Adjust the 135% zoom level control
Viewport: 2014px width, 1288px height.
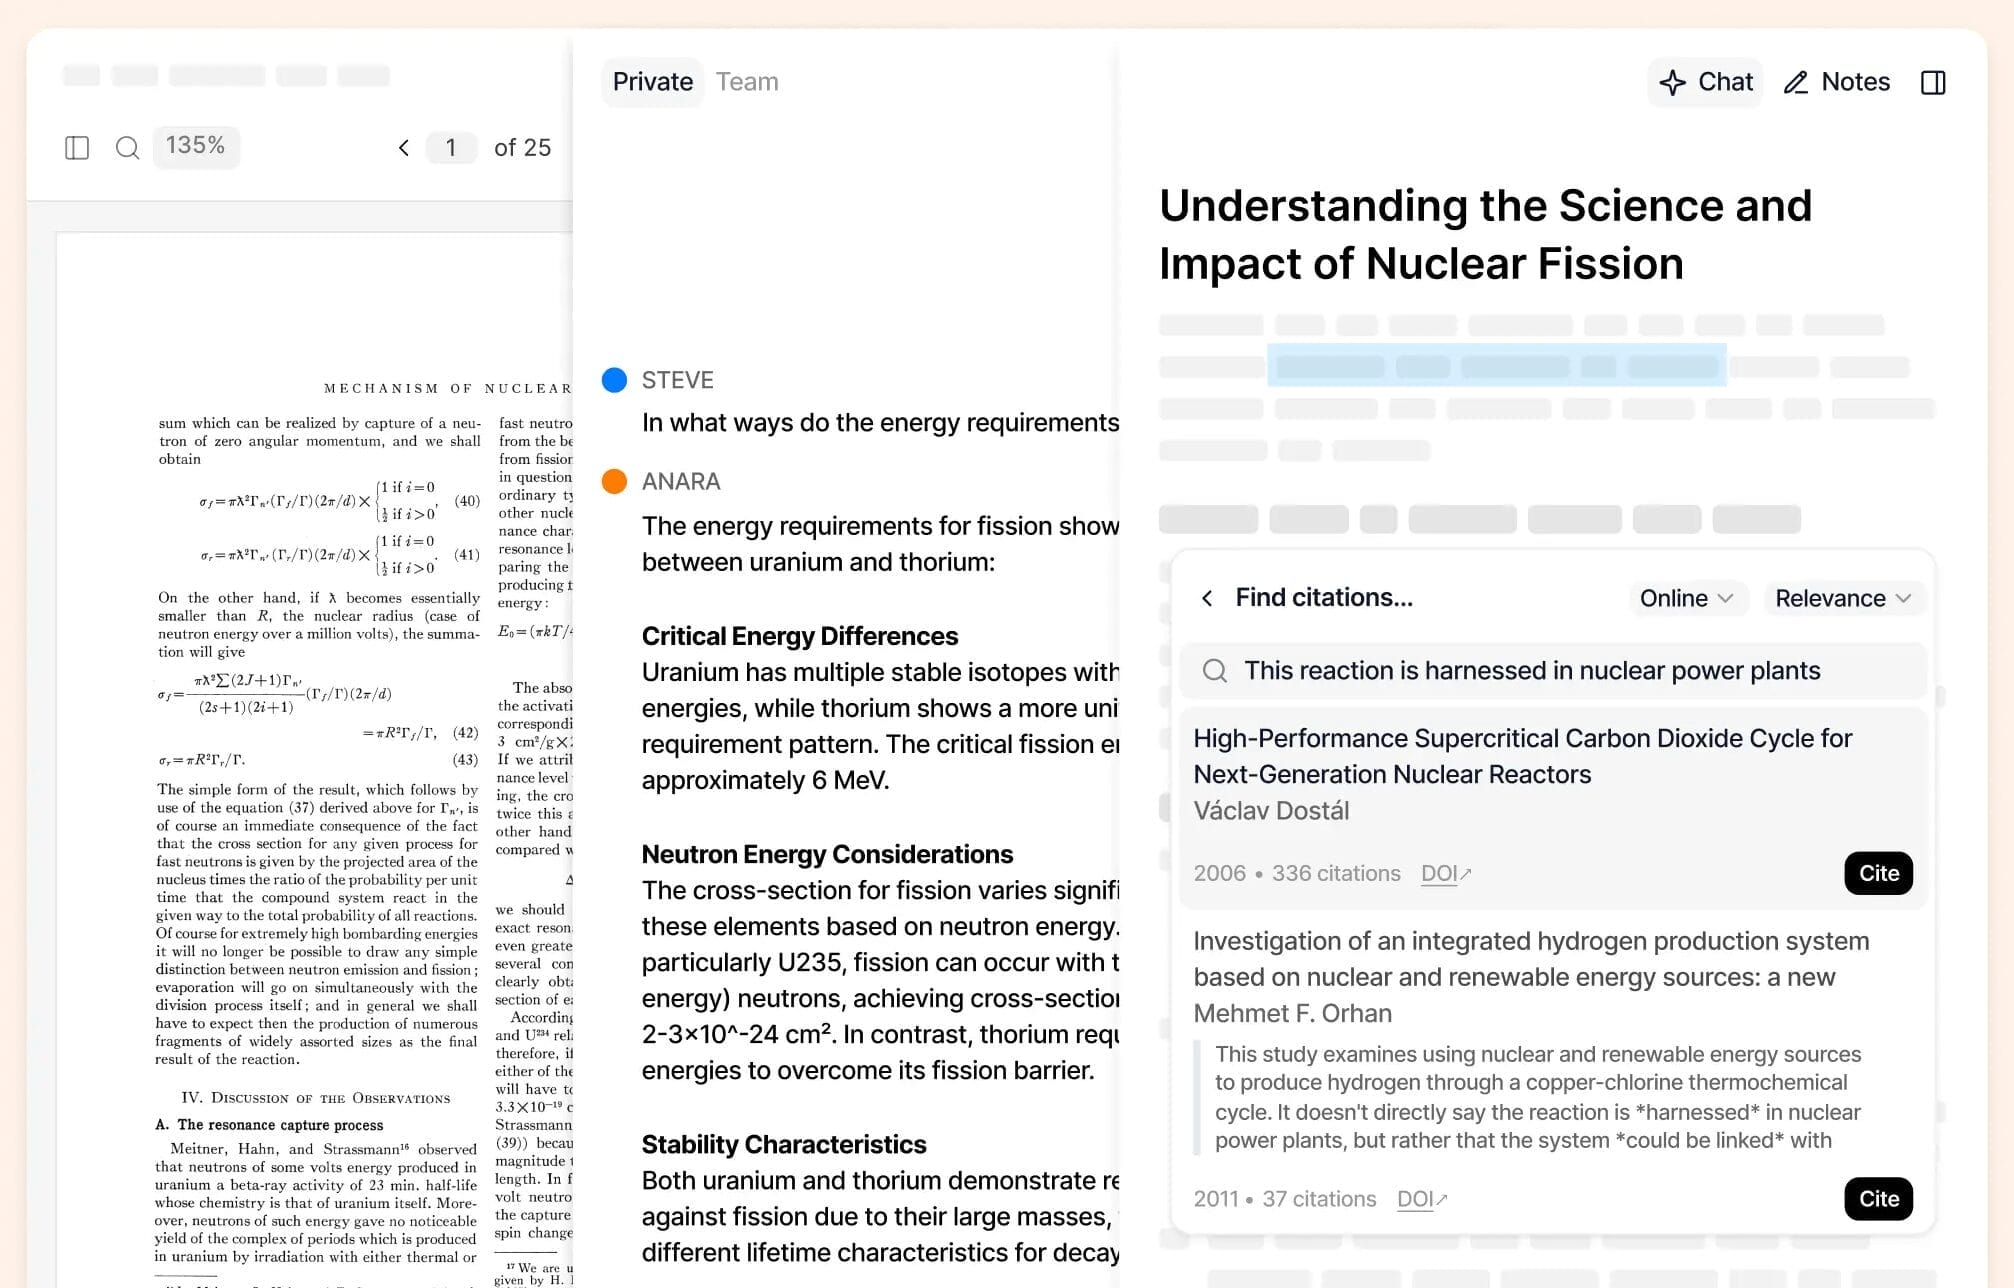[196, 146]
